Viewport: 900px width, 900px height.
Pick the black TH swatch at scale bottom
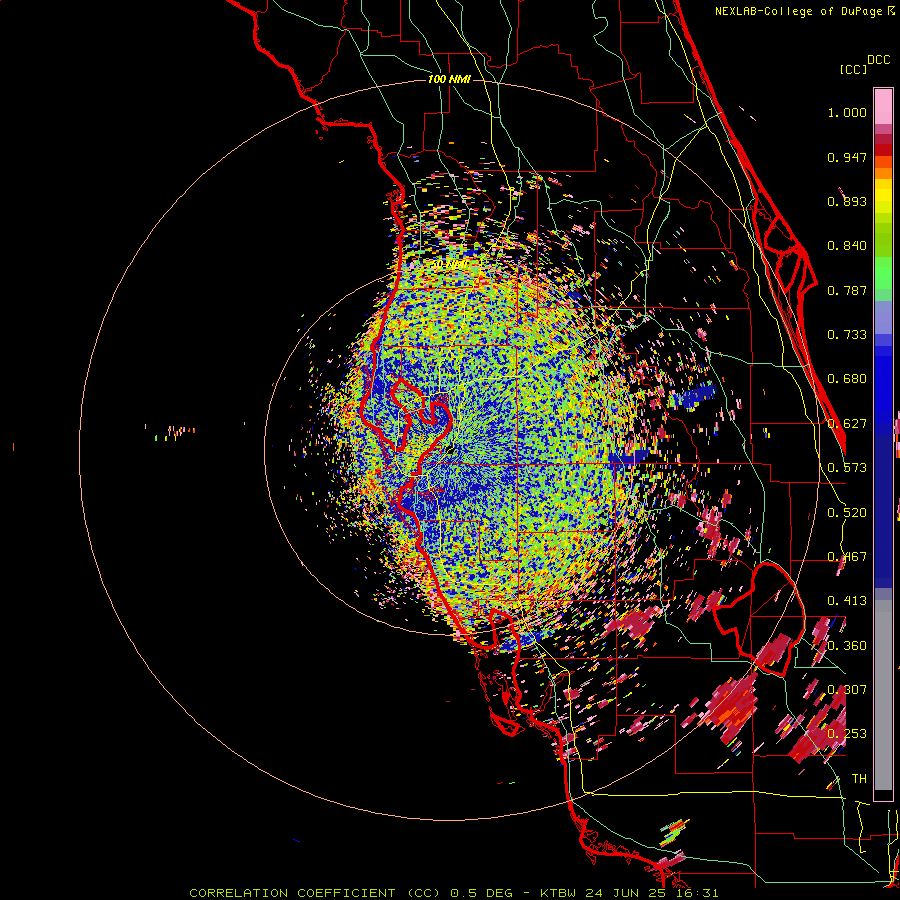(x=883, y=794)
